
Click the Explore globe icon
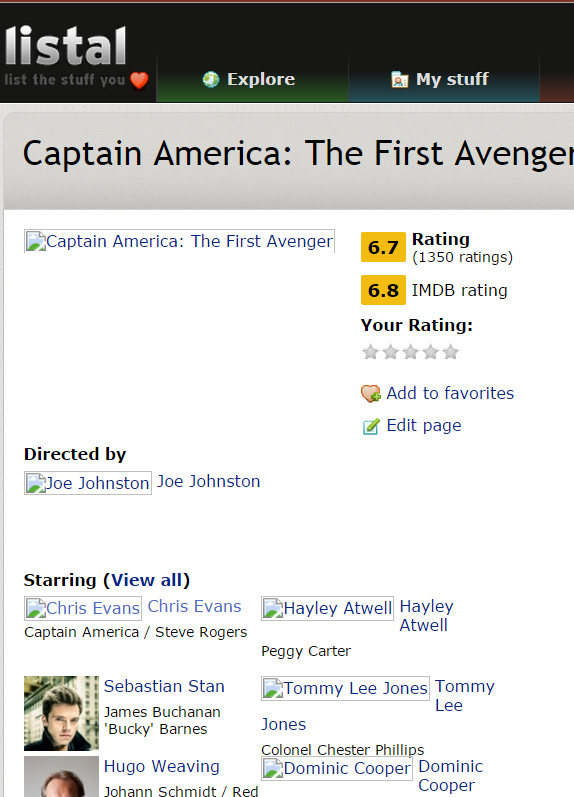210,79
